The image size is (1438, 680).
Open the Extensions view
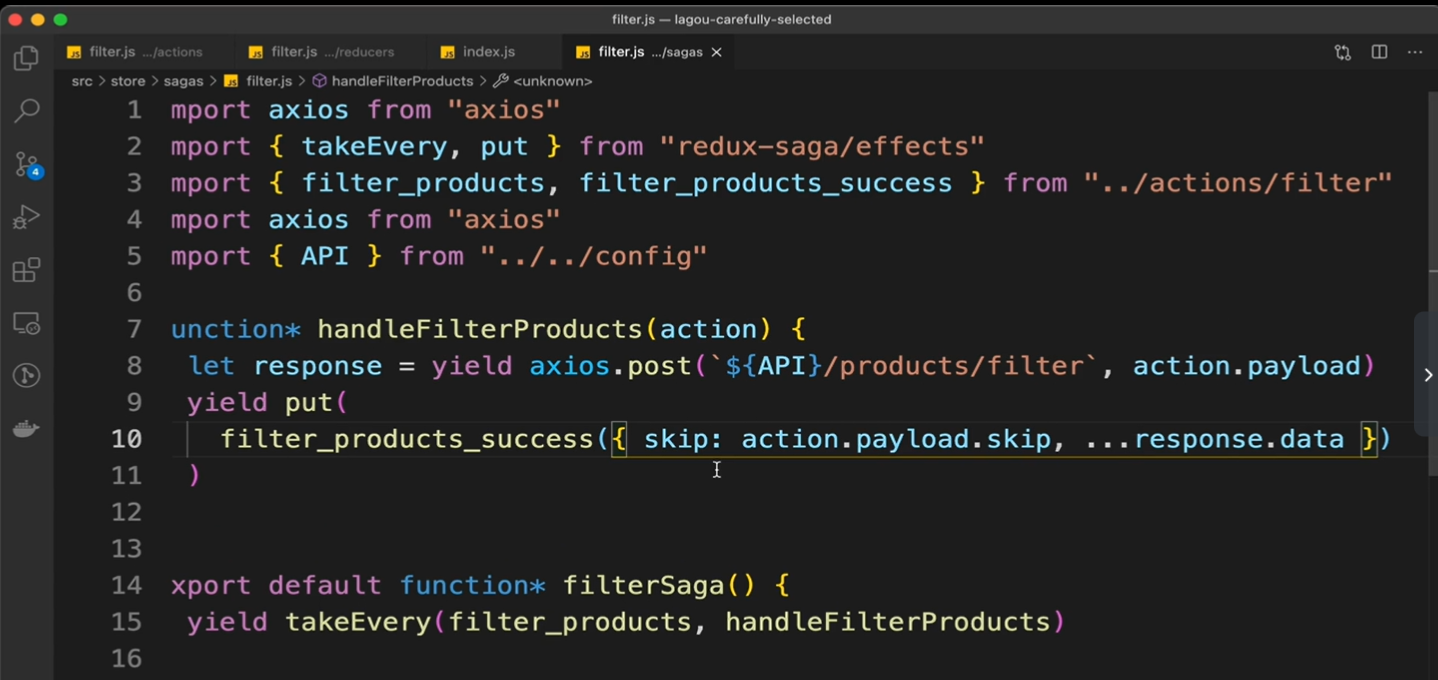tap(26, 270)
